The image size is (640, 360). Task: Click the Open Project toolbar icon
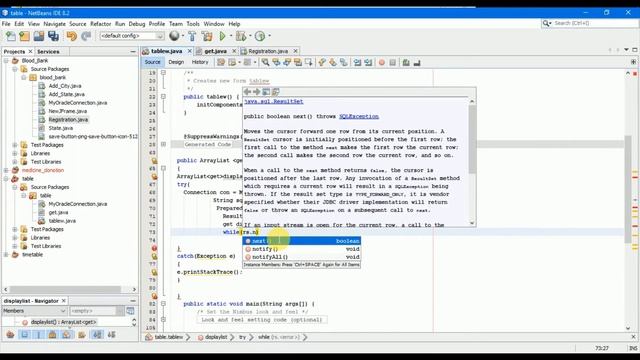[39, 36]
